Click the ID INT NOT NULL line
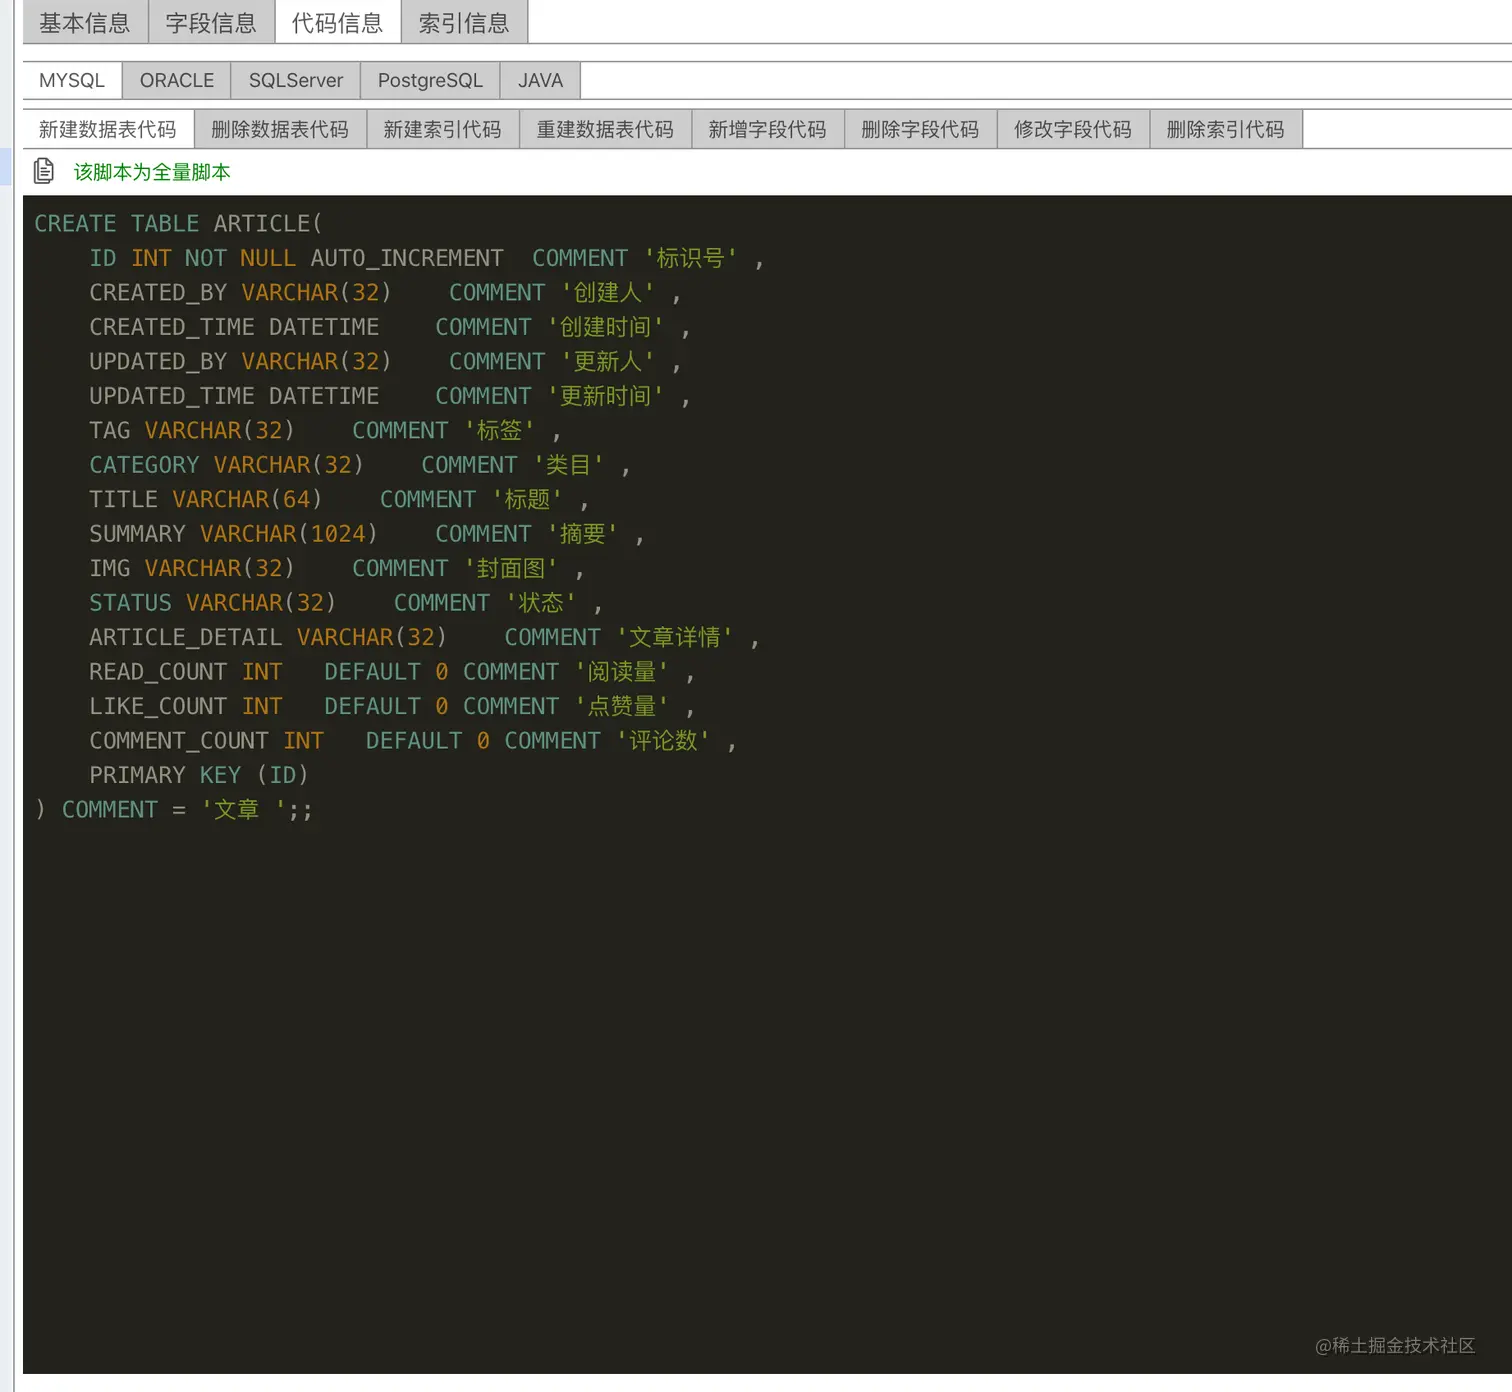This screenshot has width=1512, height=1392. 427,258
